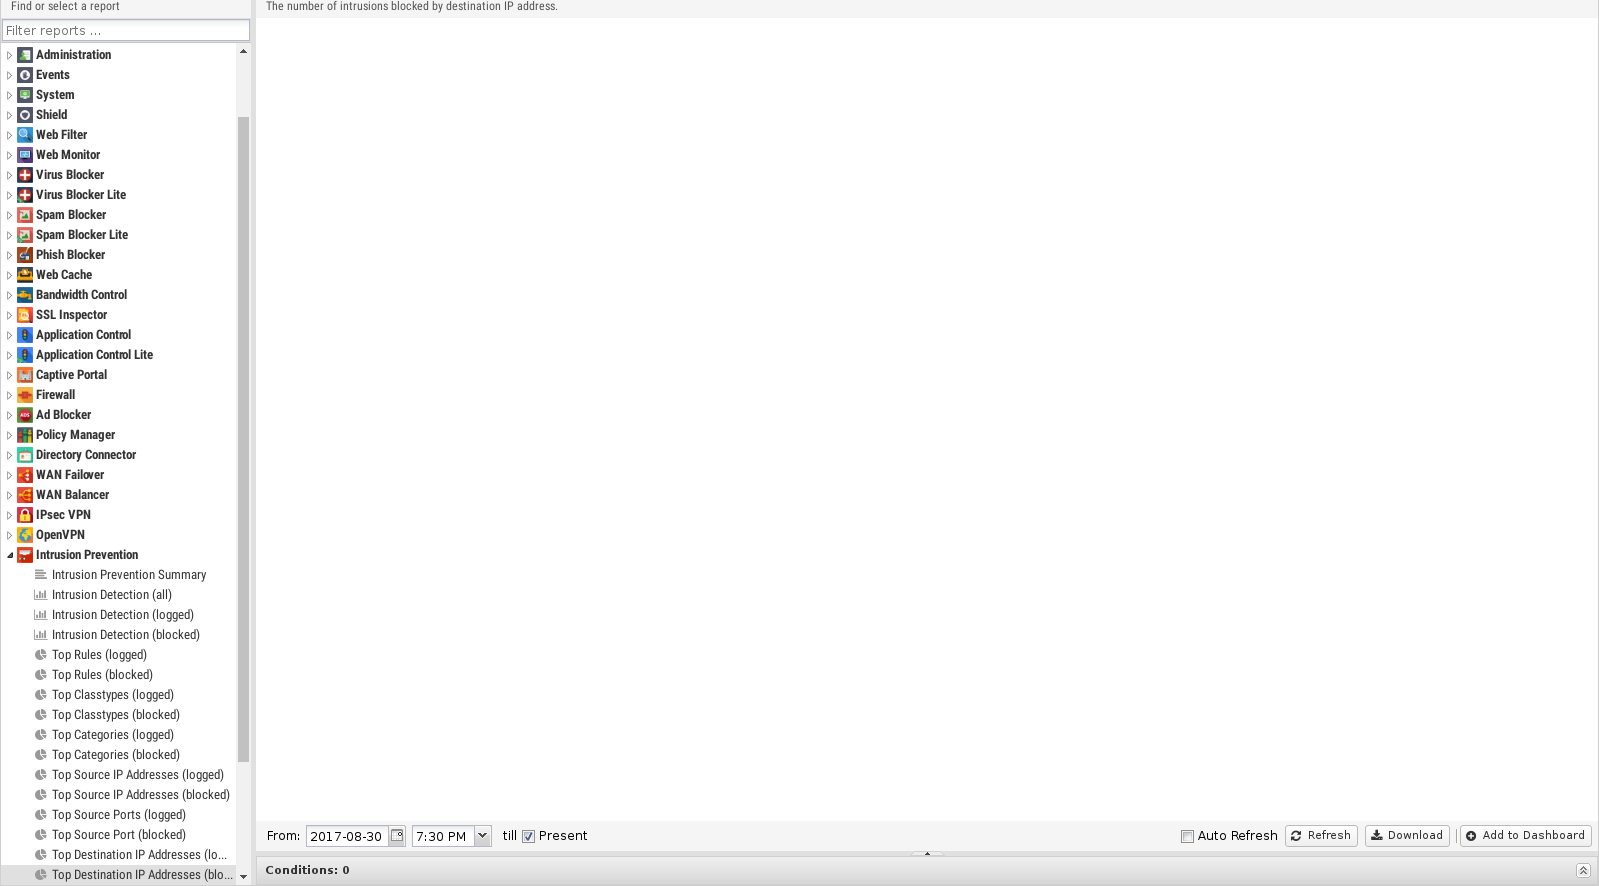
Task: Expand the Firewall tree node
Action: pos(9,395)
